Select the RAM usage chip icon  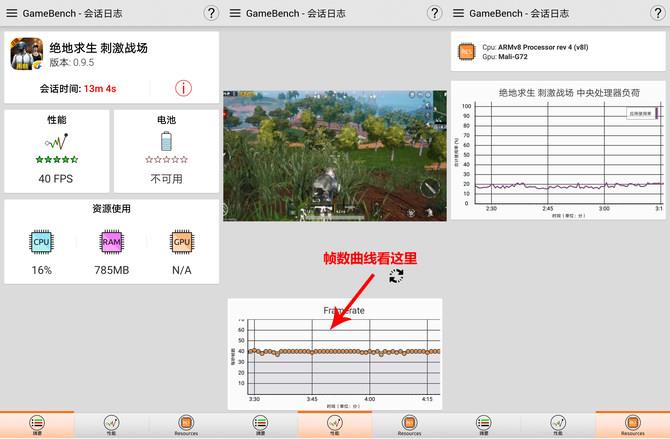coord(111,242)
